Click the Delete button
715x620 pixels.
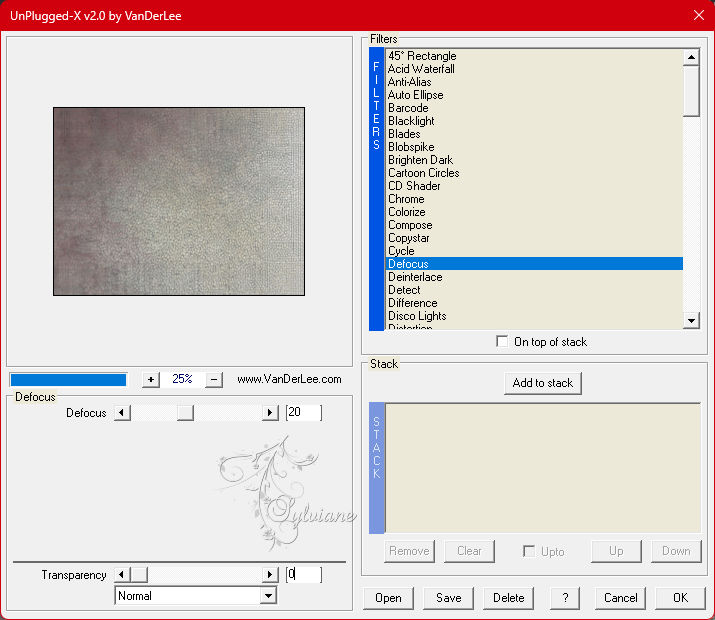tap(508, 598)
